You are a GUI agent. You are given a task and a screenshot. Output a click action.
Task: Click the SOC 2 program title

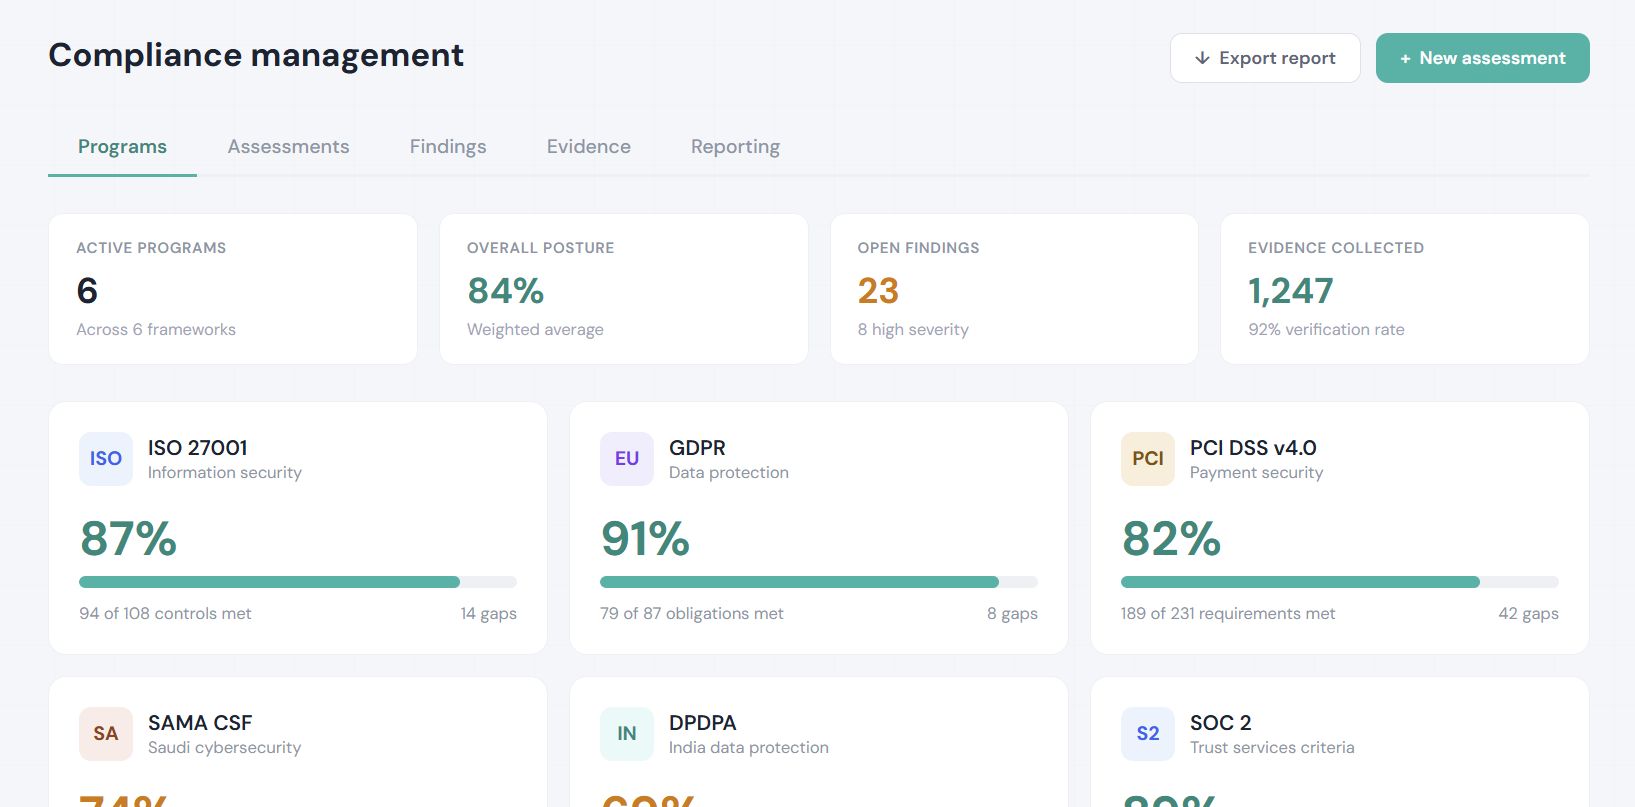tap(1220, 723)
